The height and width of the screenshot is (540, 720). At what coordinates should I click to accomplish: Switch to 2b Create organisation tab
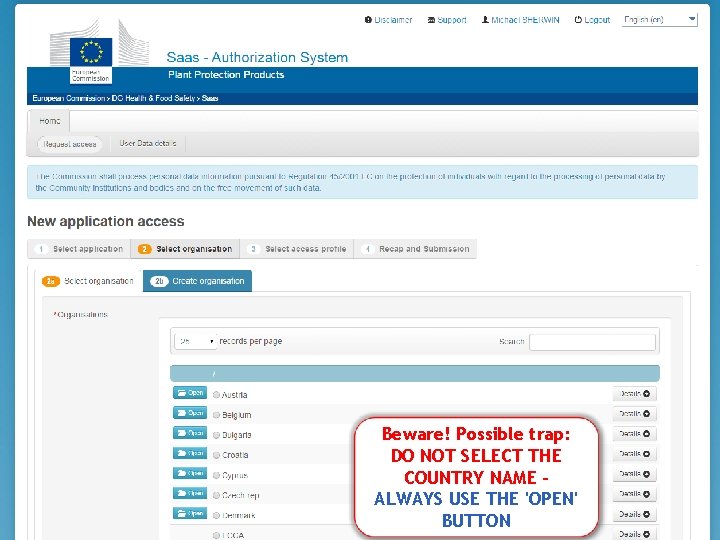pos(197,281)
